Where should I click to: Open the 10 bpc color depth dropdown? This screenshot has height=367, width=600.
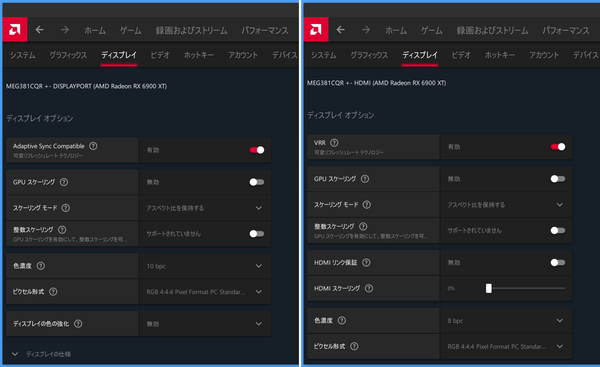click(x=205, y=266)
